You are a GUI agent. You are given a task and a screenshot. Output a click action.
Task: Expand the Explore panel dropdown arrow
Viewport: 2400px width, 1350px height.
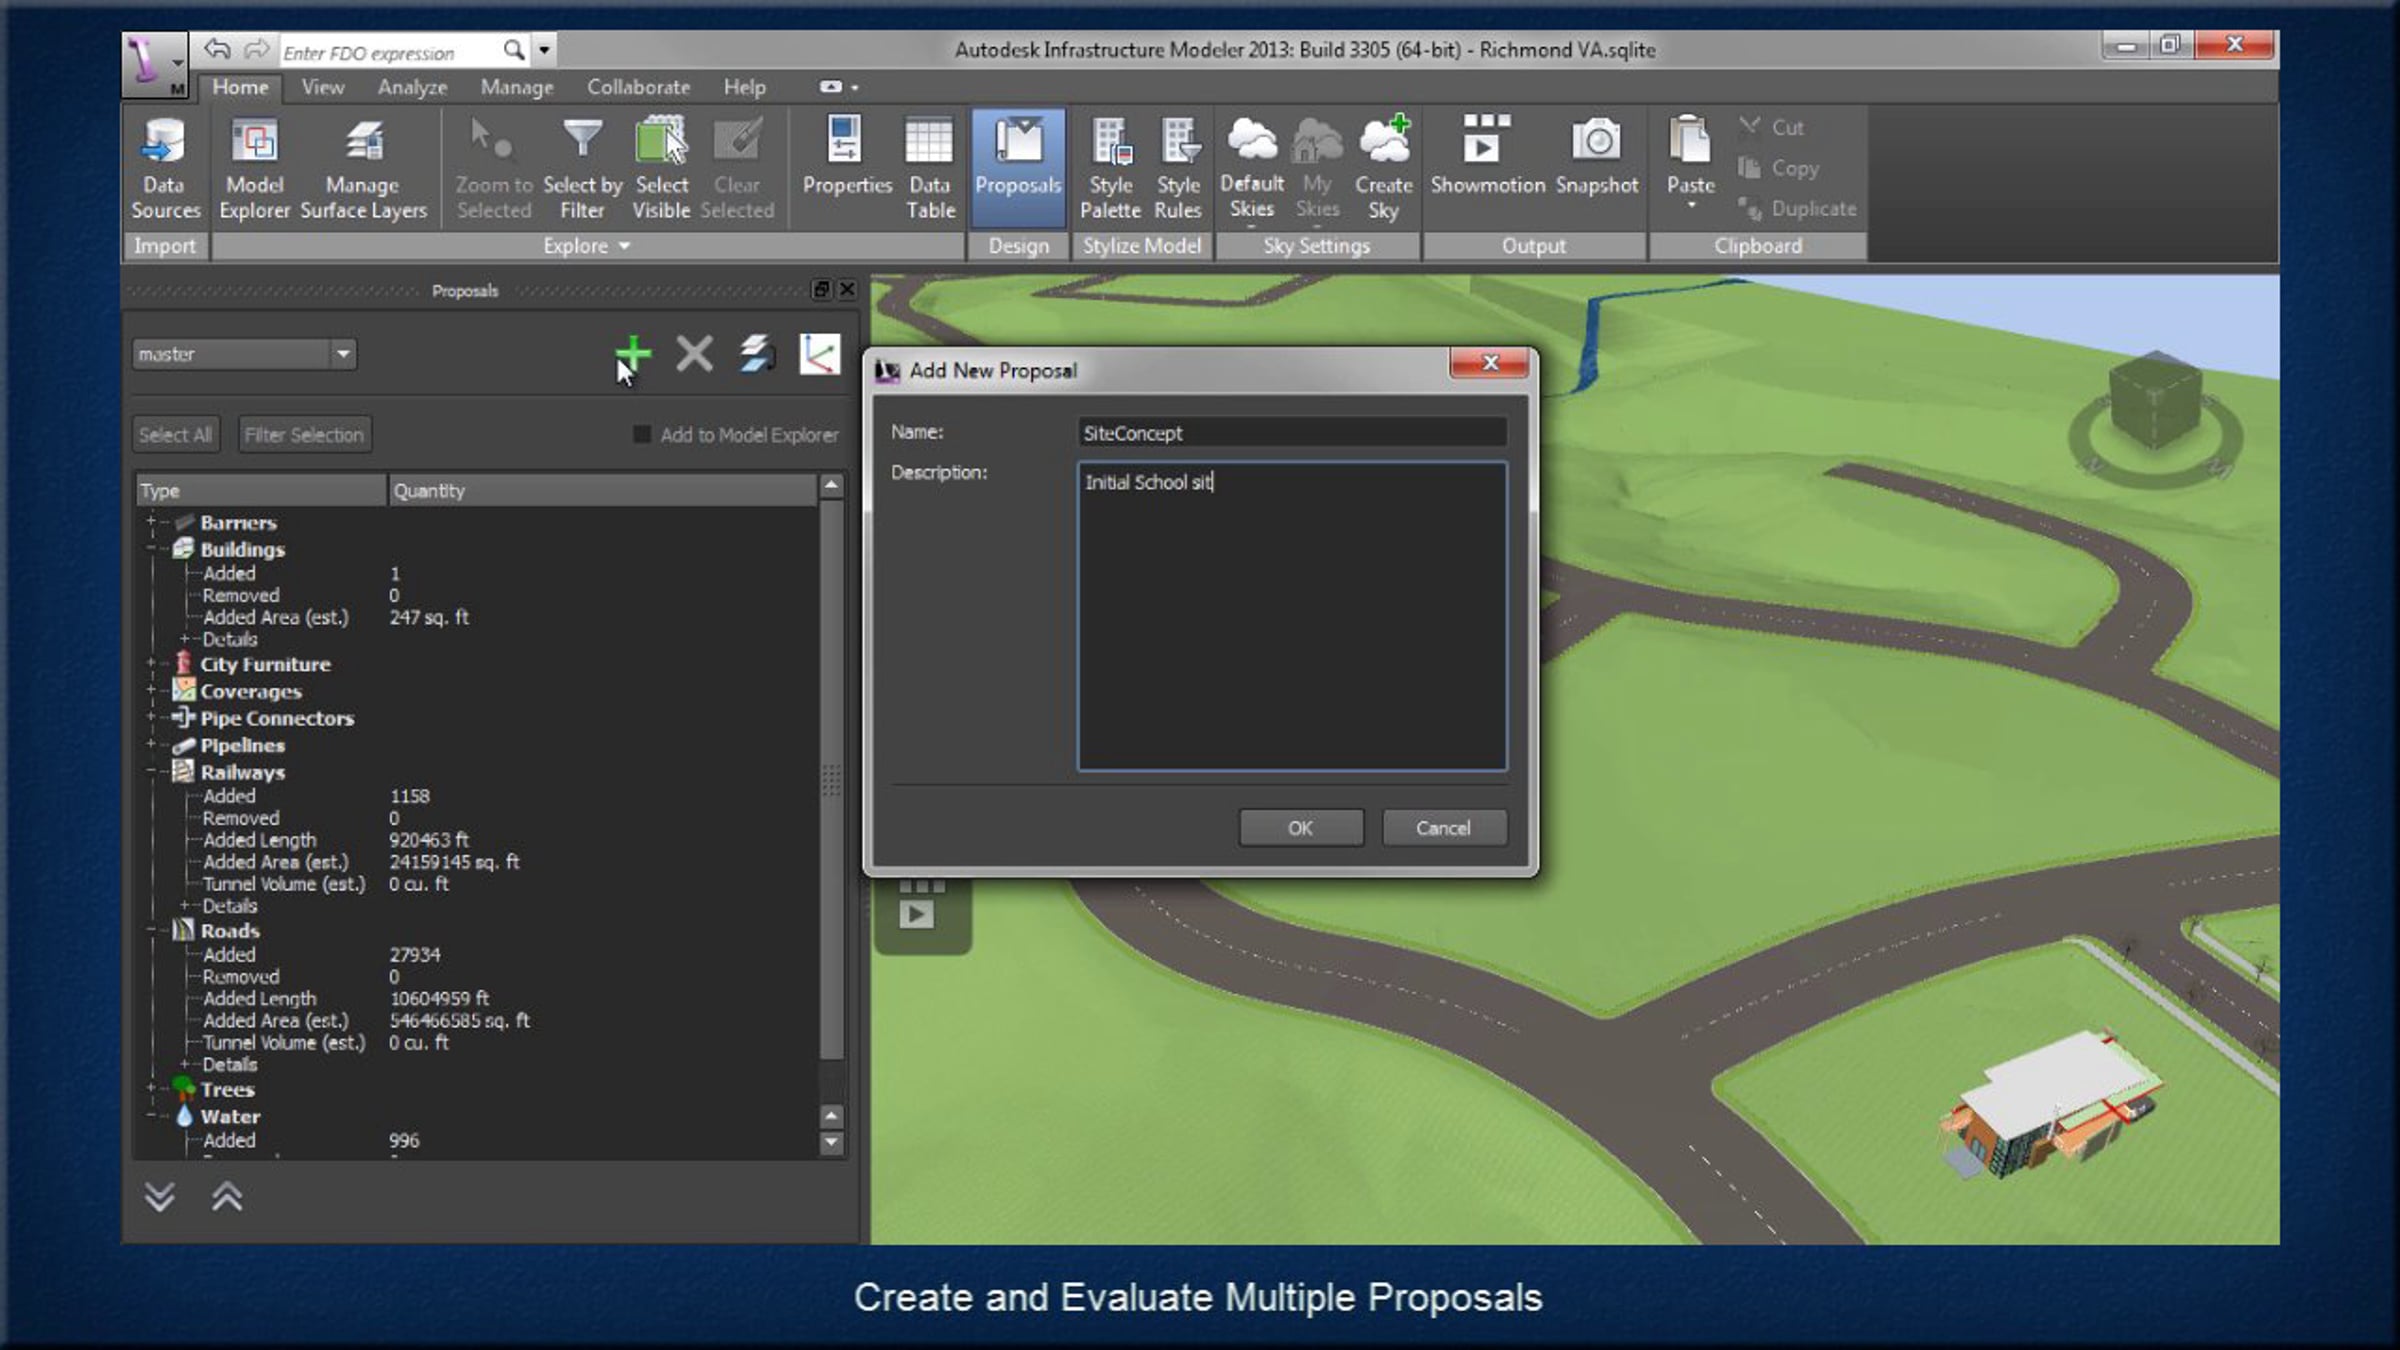[625, 246]
